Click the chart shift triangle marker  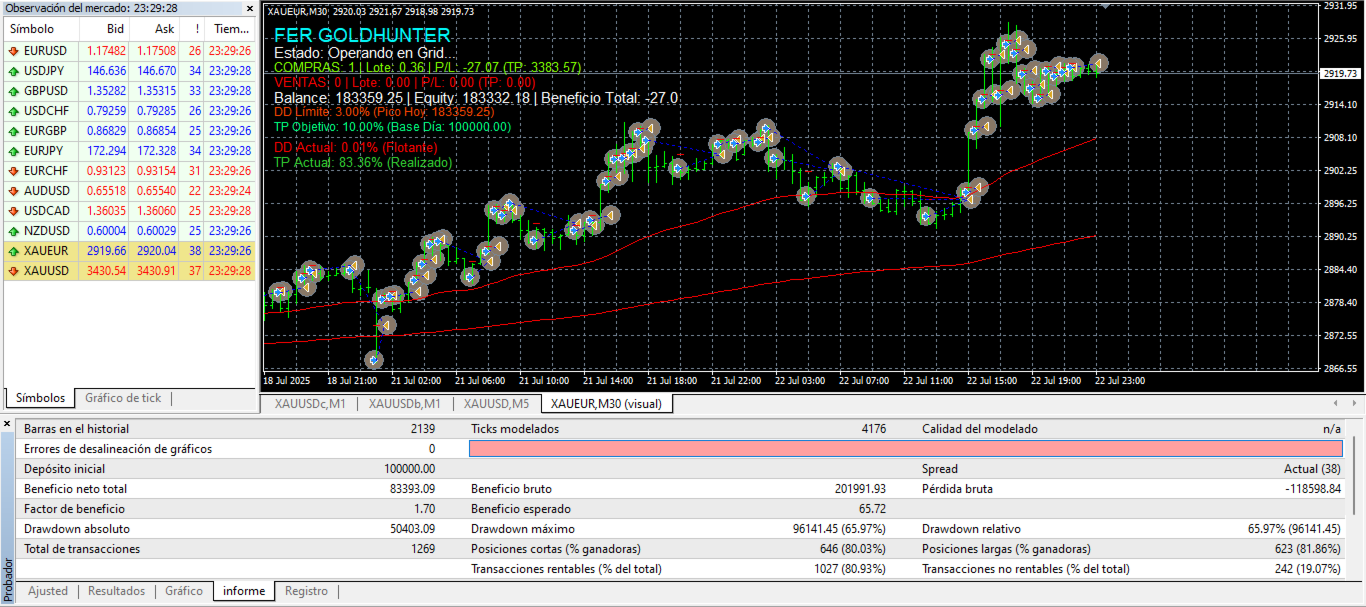point(1104,6)
